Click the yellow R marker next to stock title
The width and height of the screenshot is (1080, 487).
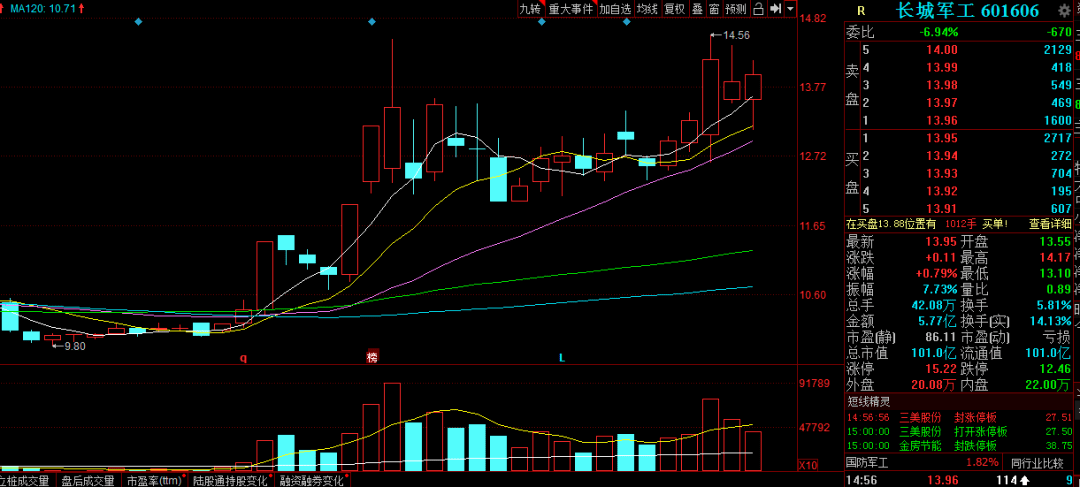pos(860,10)
